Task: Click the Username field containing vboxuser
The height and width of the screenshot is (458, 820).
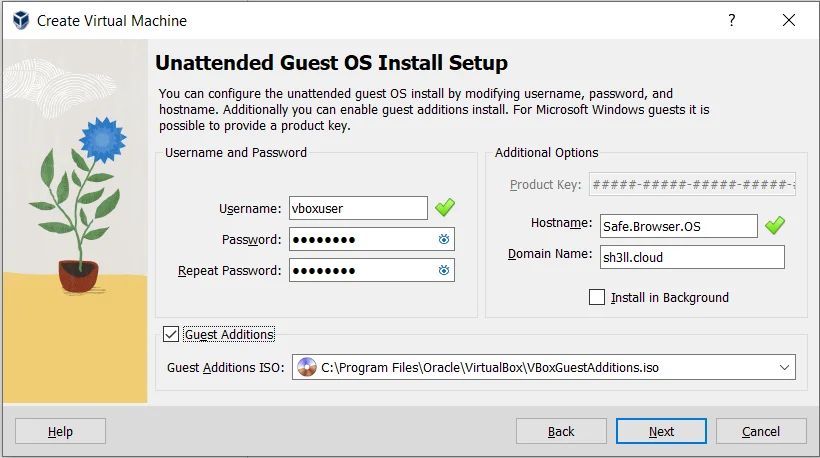Action: [358, 208]
